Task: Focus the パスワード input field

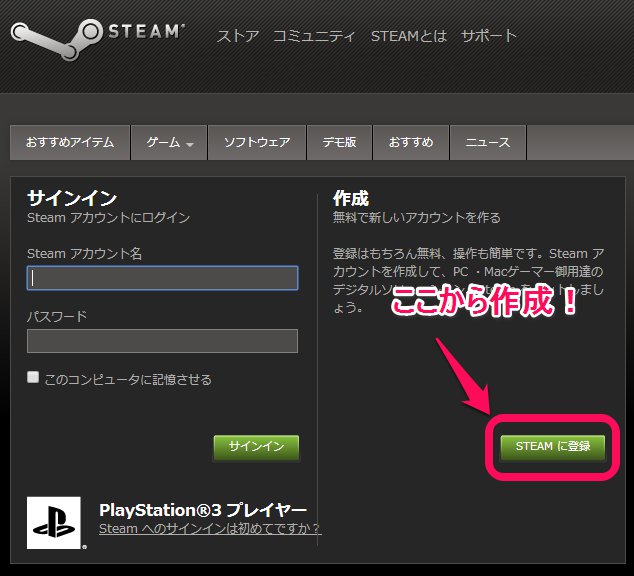Action: (163, 341)
